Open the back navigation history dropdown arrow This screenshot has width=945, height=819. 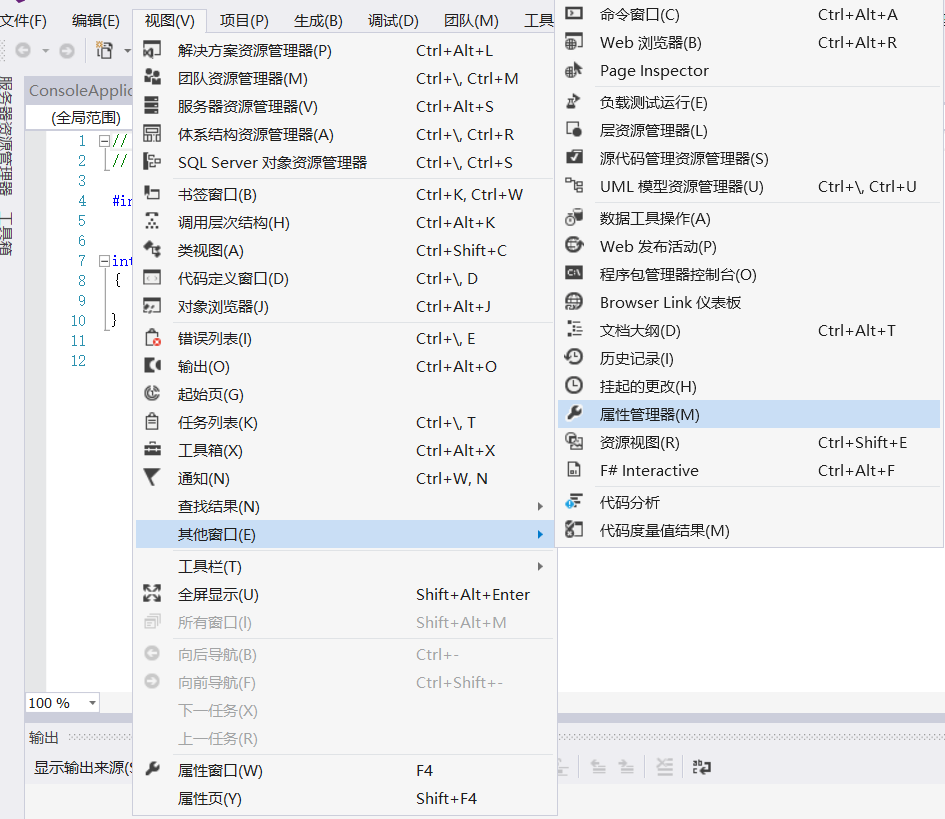click(x=45, y=51)
